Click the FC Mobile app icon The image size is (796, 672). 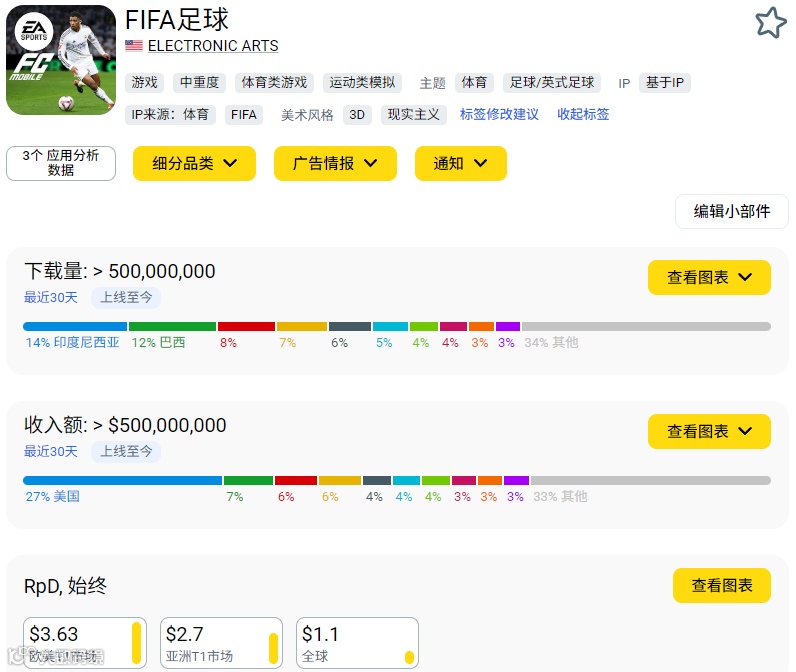(61, 60)
